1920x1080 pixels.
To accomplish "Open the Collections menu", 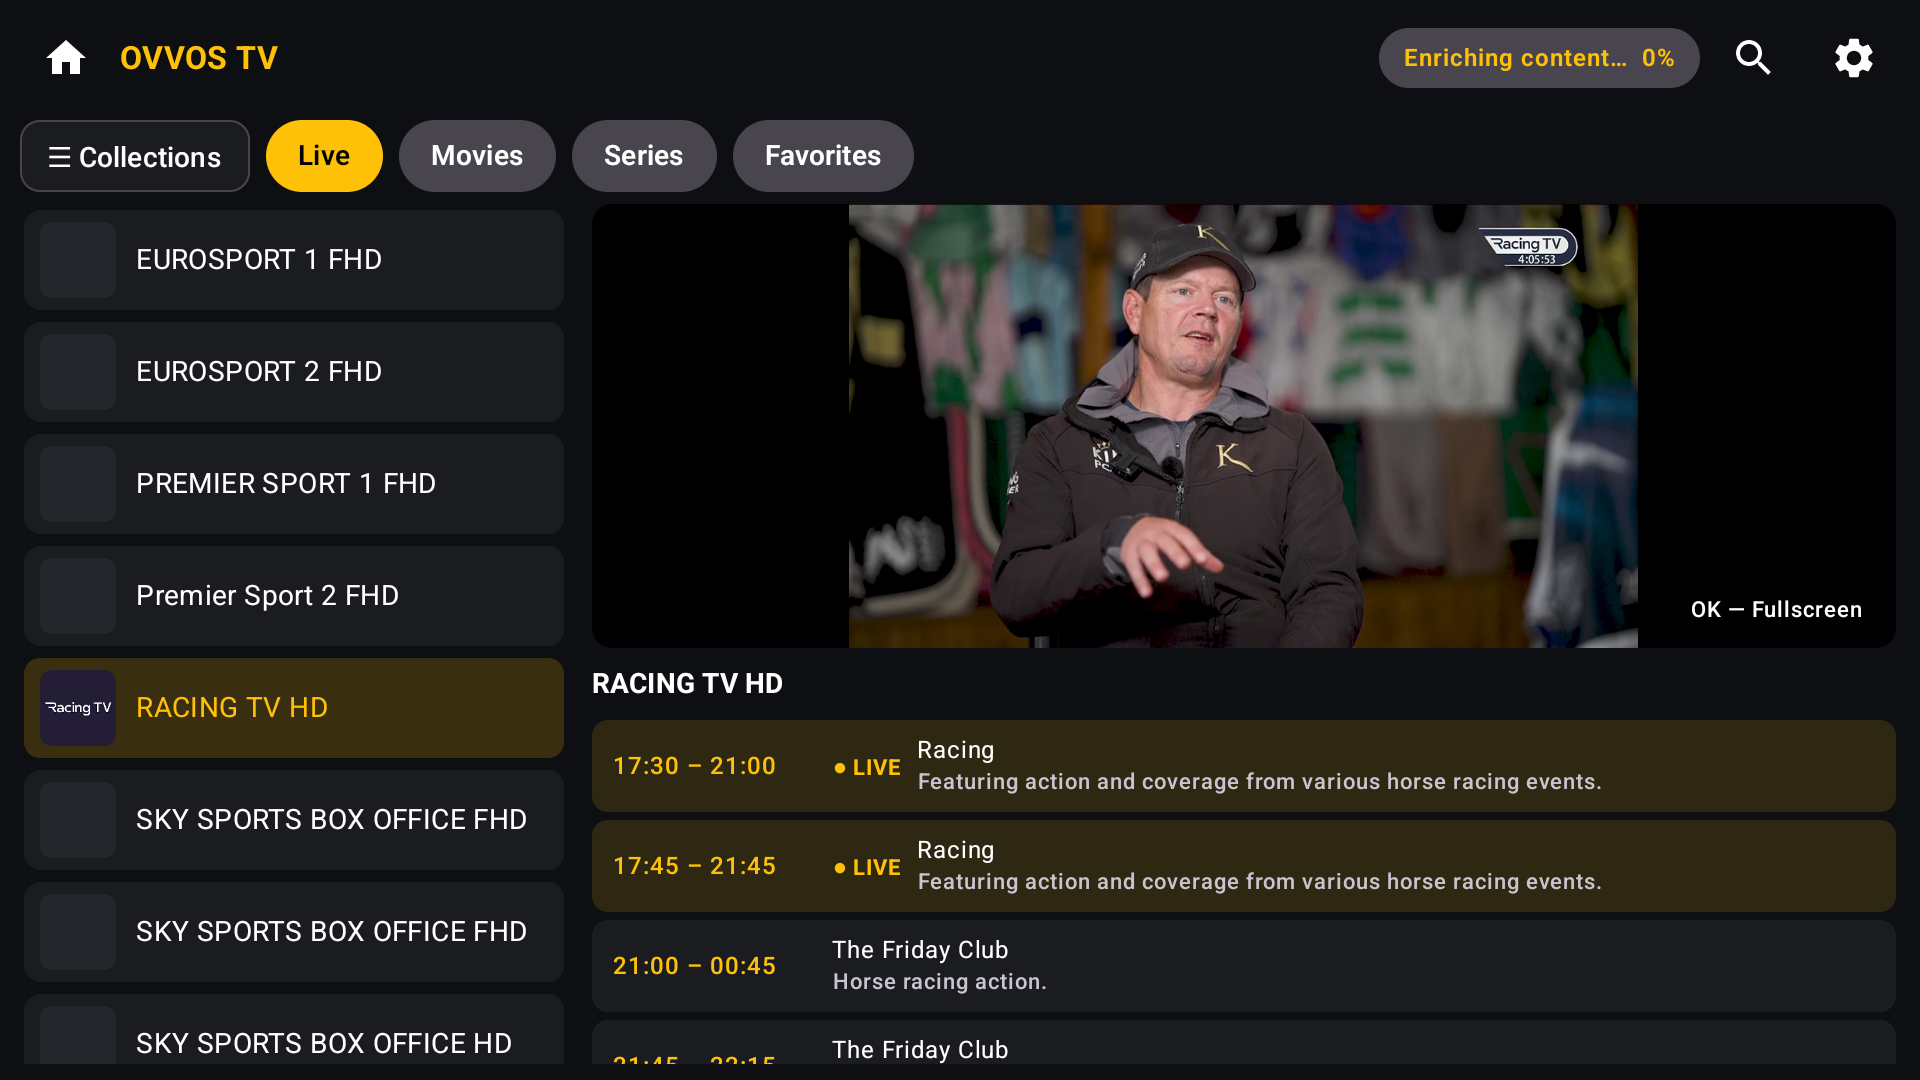I will click(135, 156).
